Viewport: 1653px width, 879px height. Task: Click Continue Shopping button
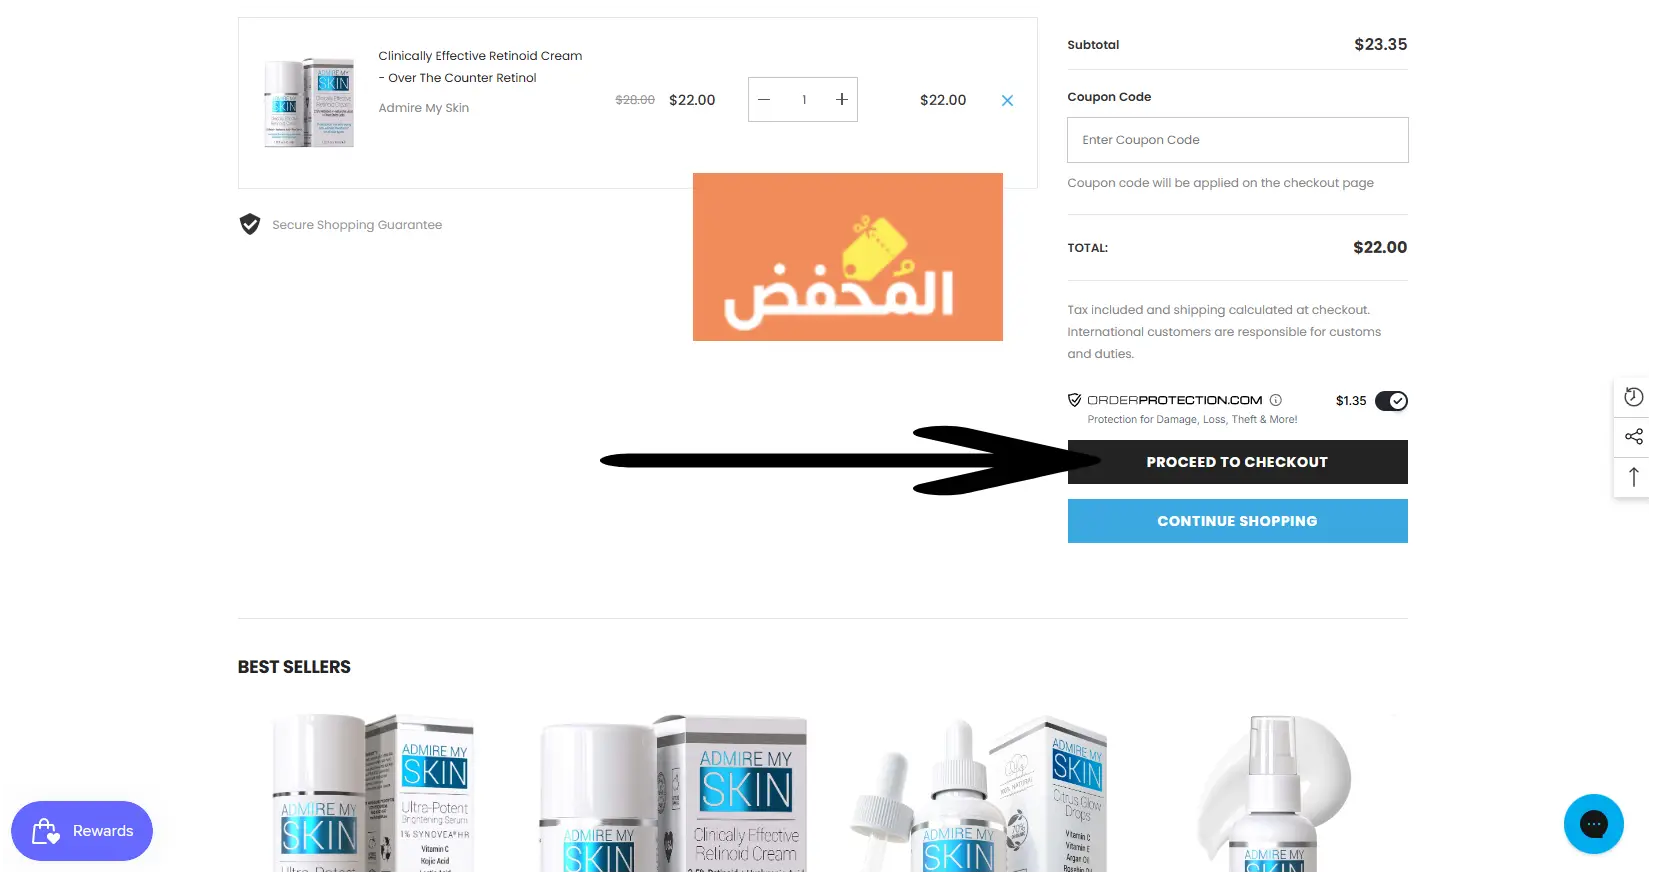(1237, 521)
